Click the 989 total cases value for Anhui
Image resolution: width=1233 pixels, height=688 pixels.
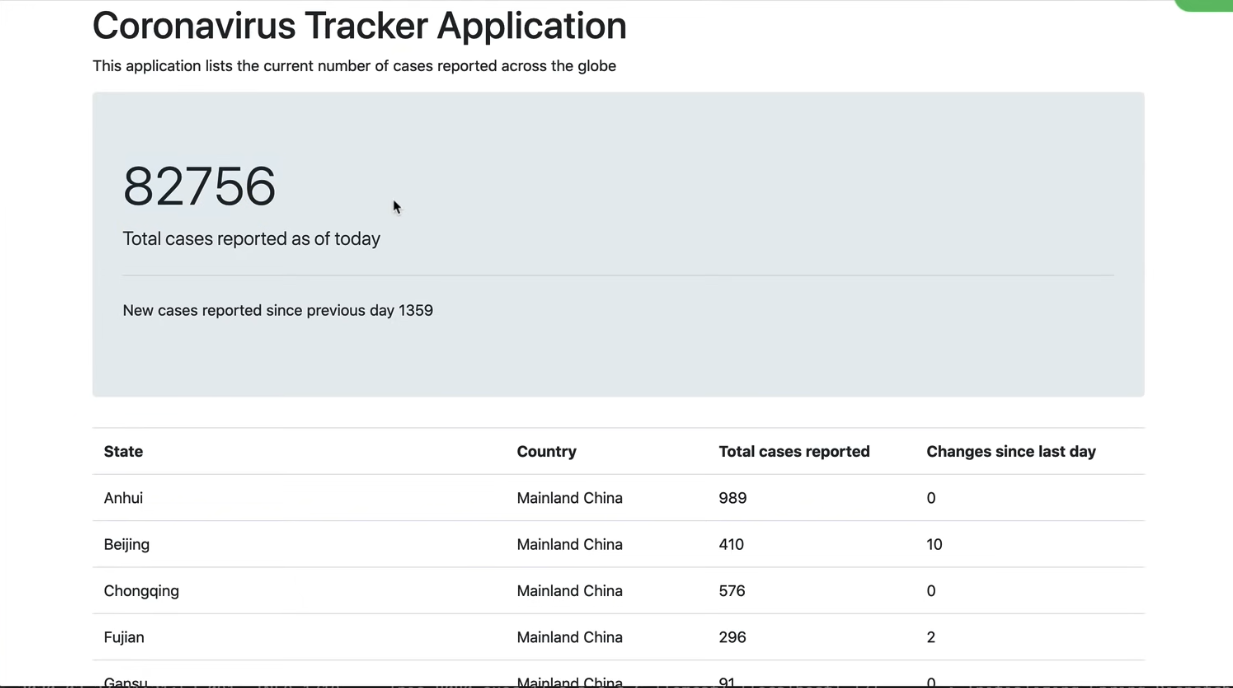coord(732,498)
